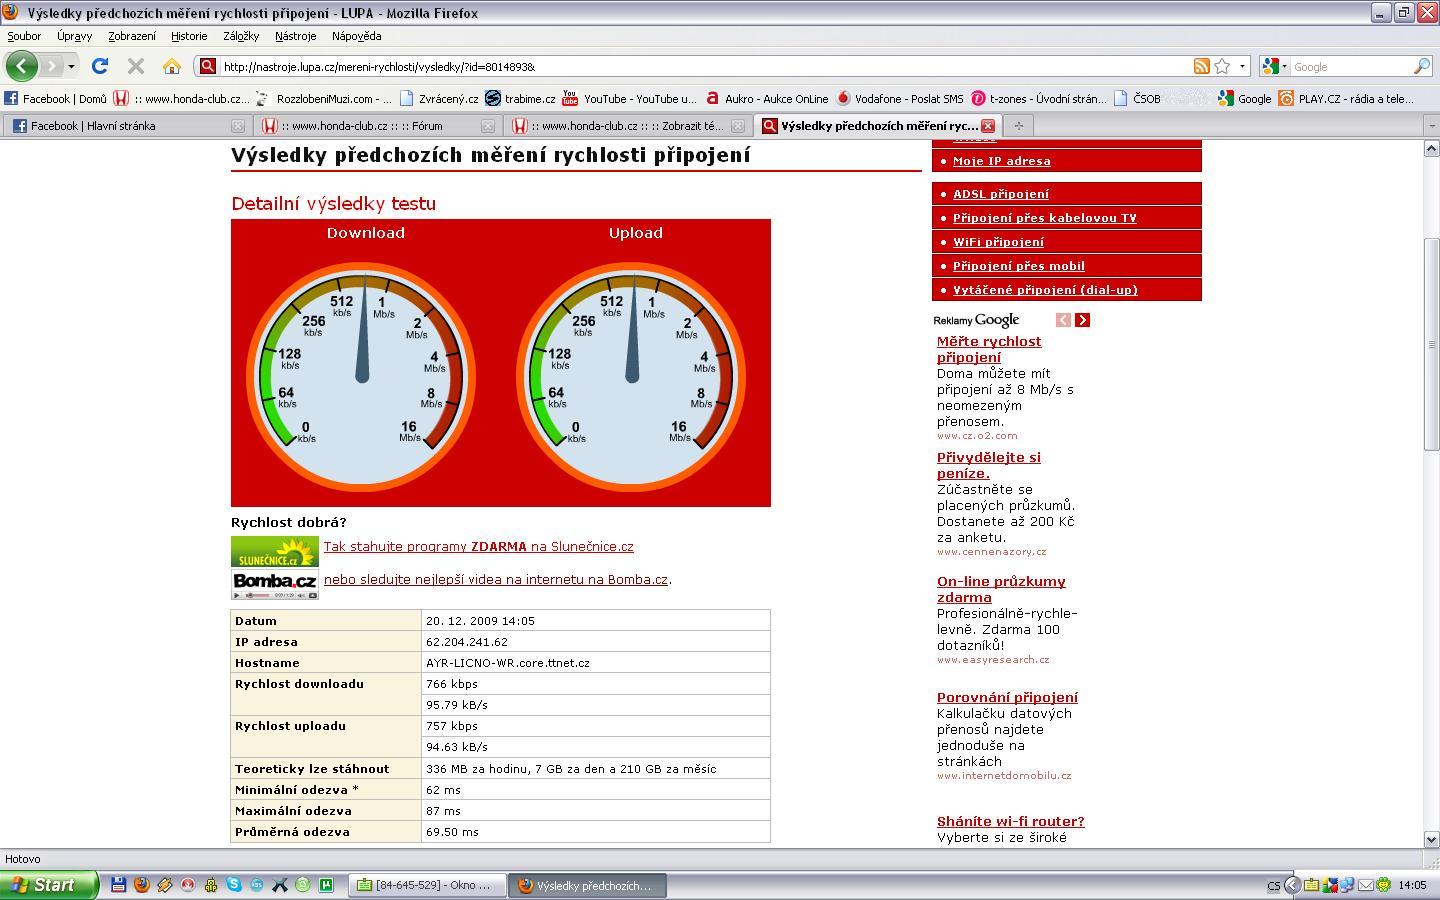Bookmark this page with the star icon
The width and height of the screenshot is (1440, 900).
coord(1222,66)
